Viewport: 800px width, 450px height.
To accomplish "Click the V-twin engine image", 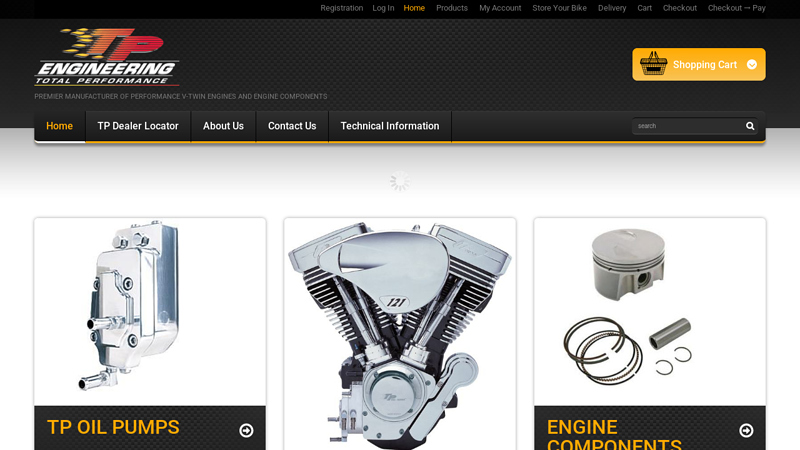I will click(x=399, y=334).
